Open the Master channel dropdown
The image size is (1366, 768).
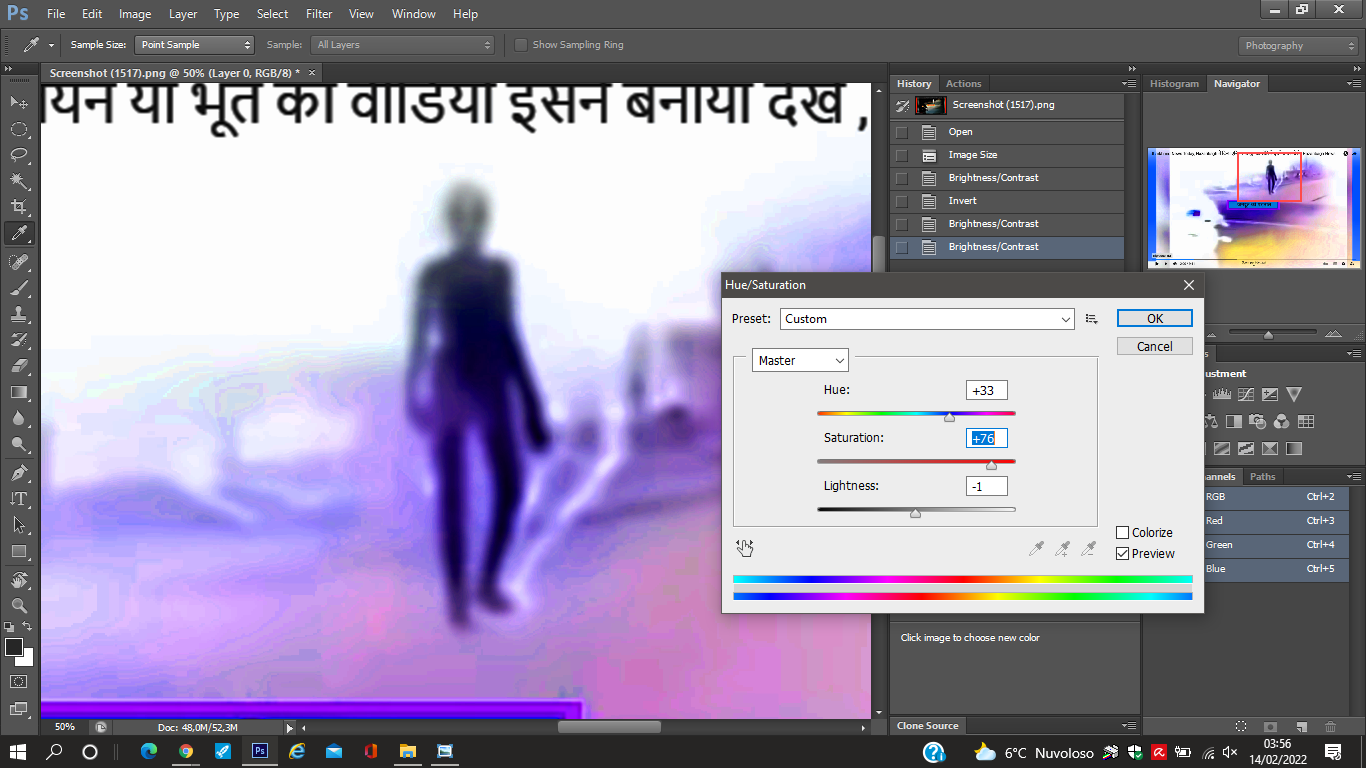click(801, 361)
